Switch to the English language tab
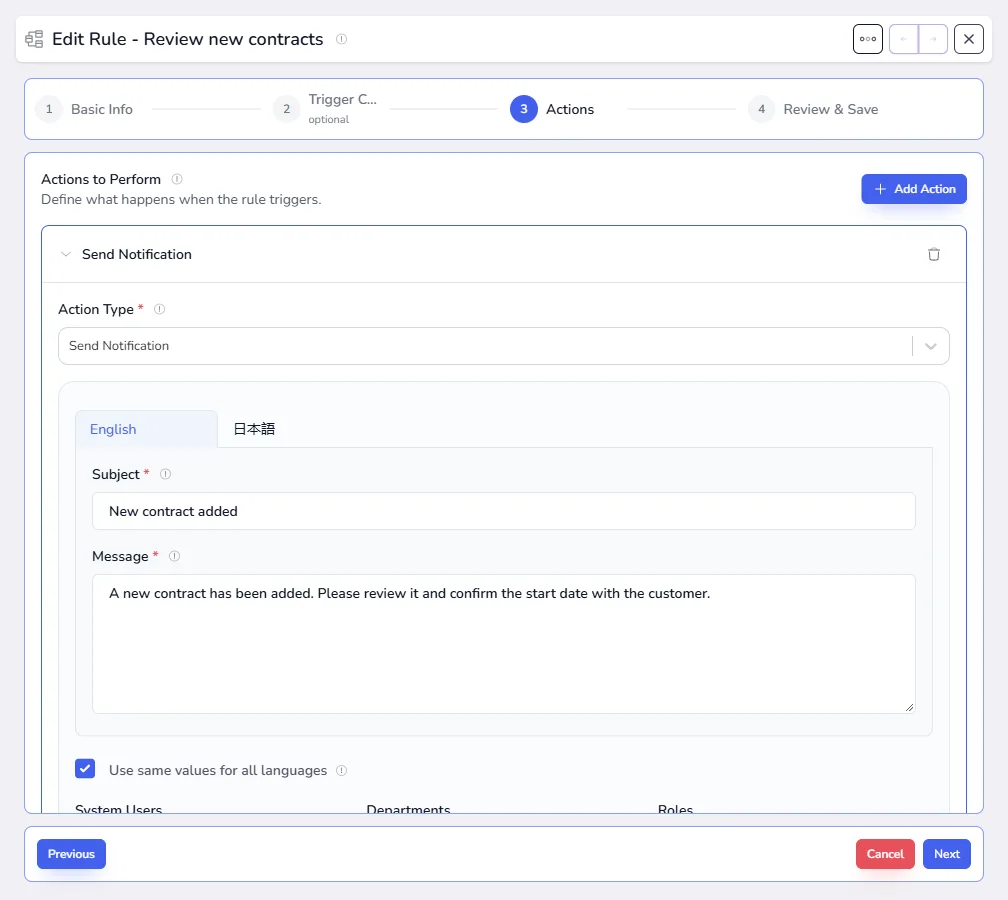This screenshot has height=900, width=1008. pyautogui.click(x=147, y=429)
